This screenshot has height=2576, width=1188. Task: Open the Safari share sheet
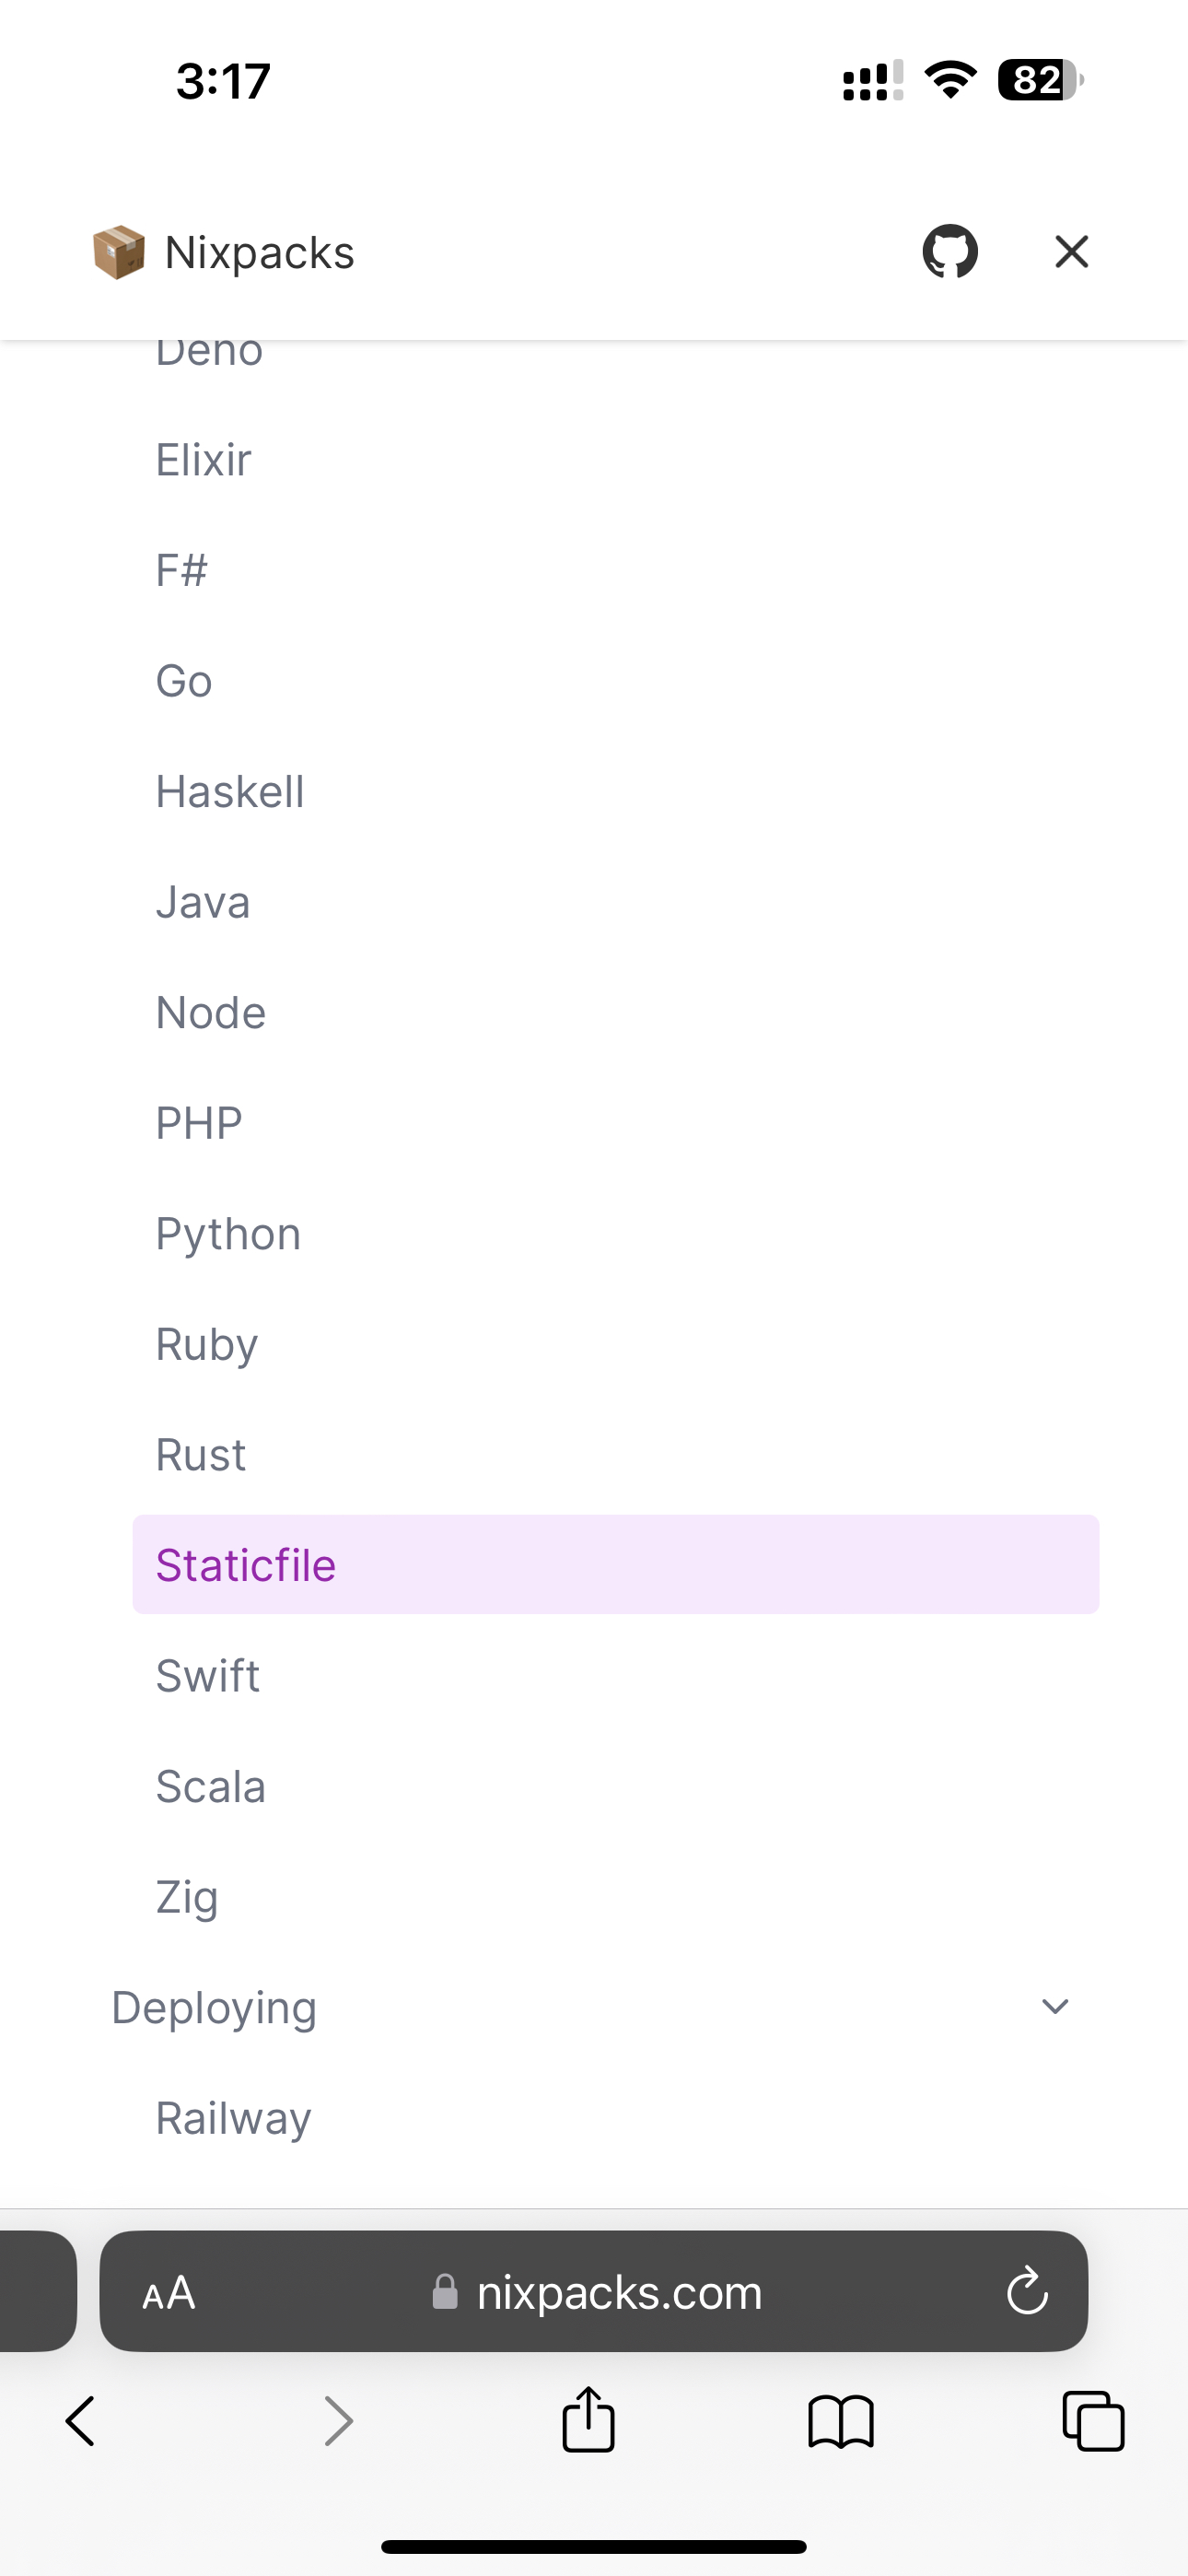click(x=588, y=2421)
